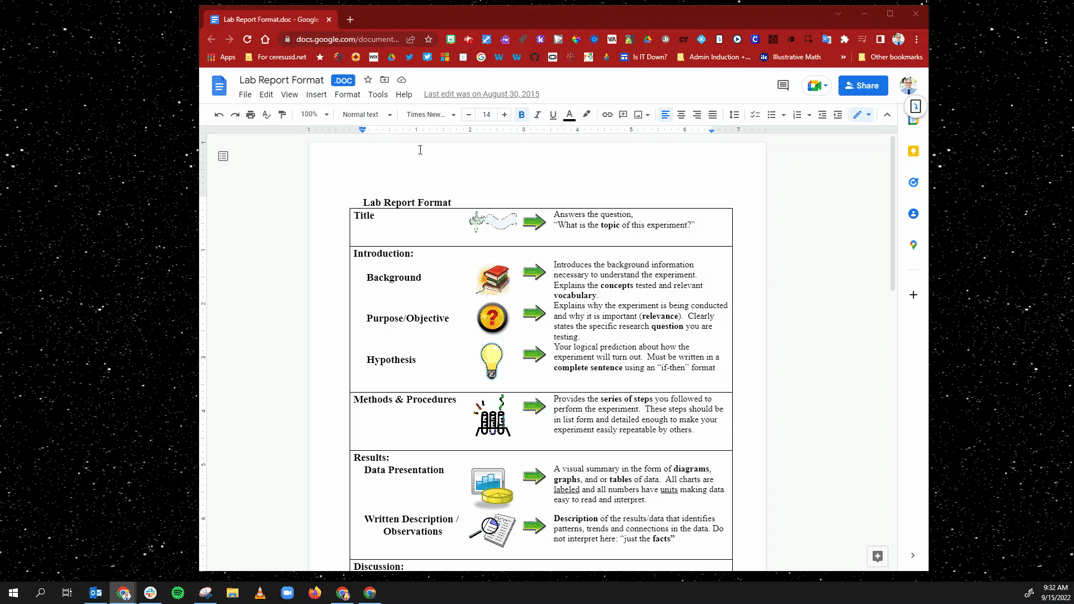Open a new browser tab
Image resolution: width=1074 pixels, height=604 pixels.
tap(350, 19)
